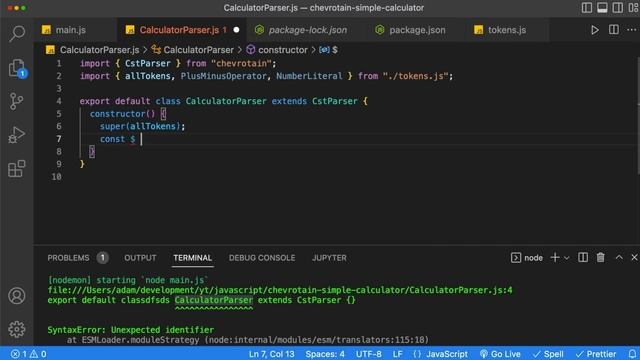Open Source Control view
The image size is (640, 360).
click(x=17, y=101)
